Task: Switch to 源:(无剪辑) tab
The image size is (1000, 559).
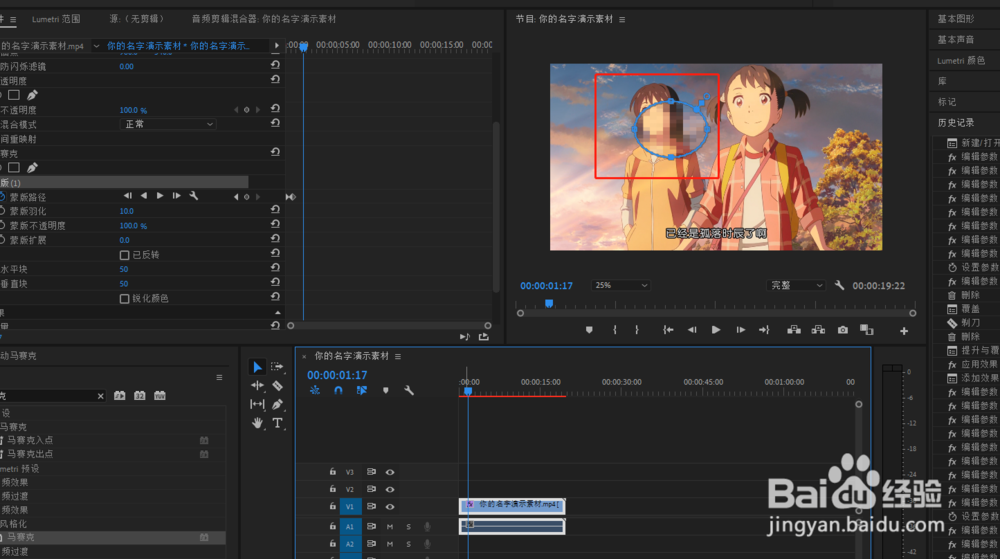Action: pyautogui.click(x=137, y=19)
